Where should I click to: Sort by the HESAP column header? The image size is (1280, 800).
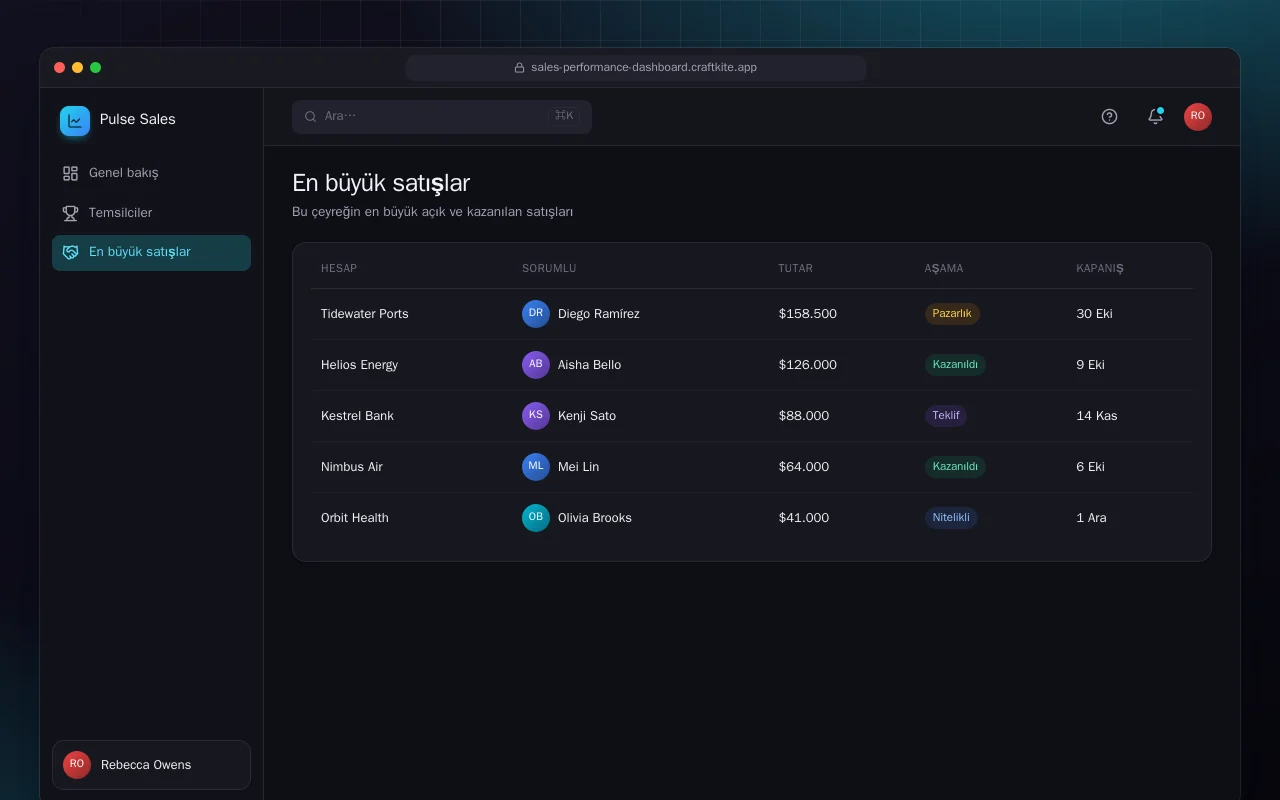tap(339, 268)
